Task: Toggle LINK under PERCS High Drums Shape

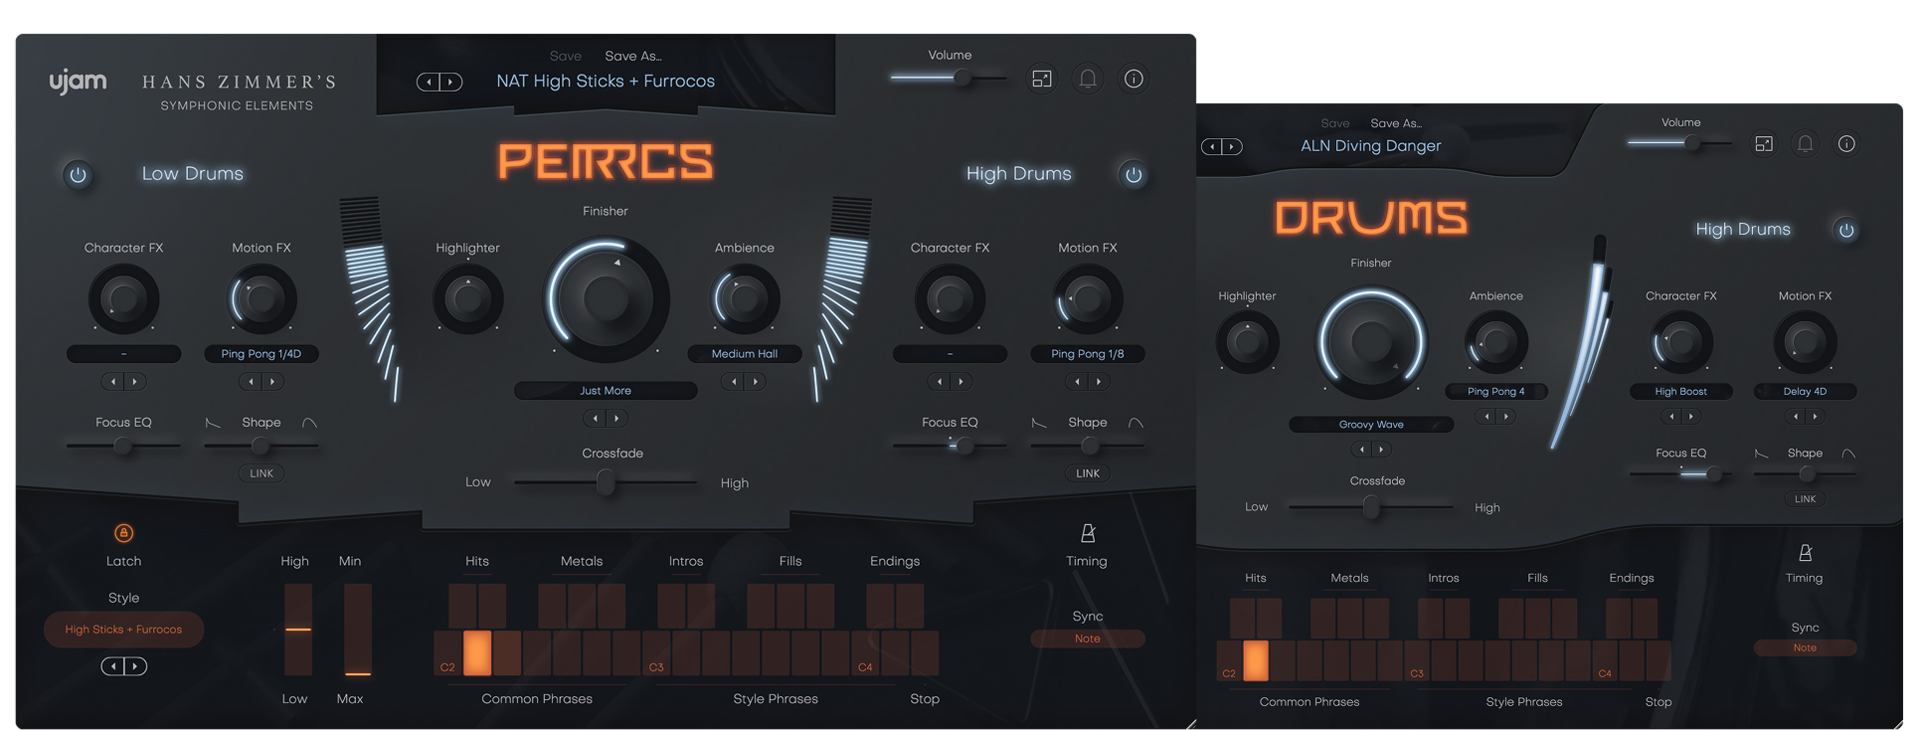Action: 1088,474
